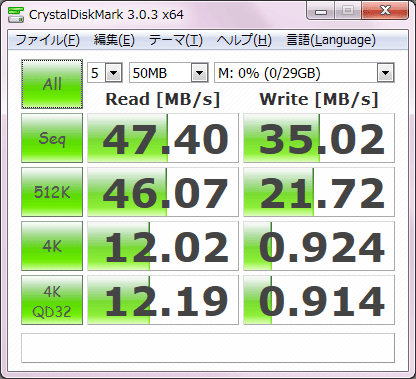Click the CrystalDiskMark title bar icon
This screenshot has height=379, width=416.
coord(16,14)
